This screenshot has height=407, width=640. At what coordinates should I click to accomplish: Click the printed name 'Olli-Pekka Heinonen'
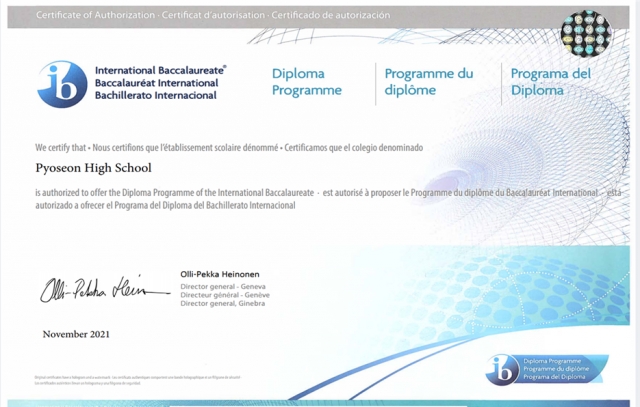(220, 274)
